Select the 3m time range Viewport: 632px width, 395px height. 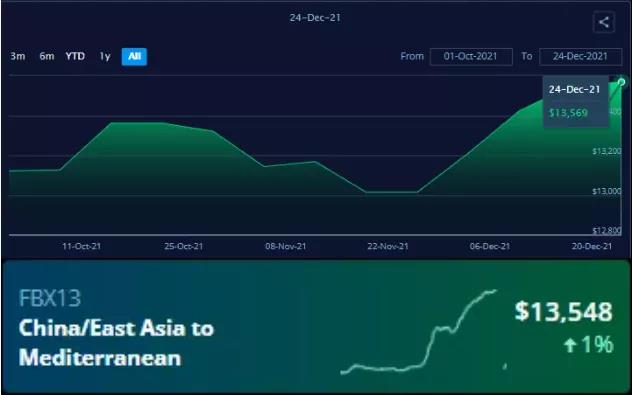(x=18, y=56)
